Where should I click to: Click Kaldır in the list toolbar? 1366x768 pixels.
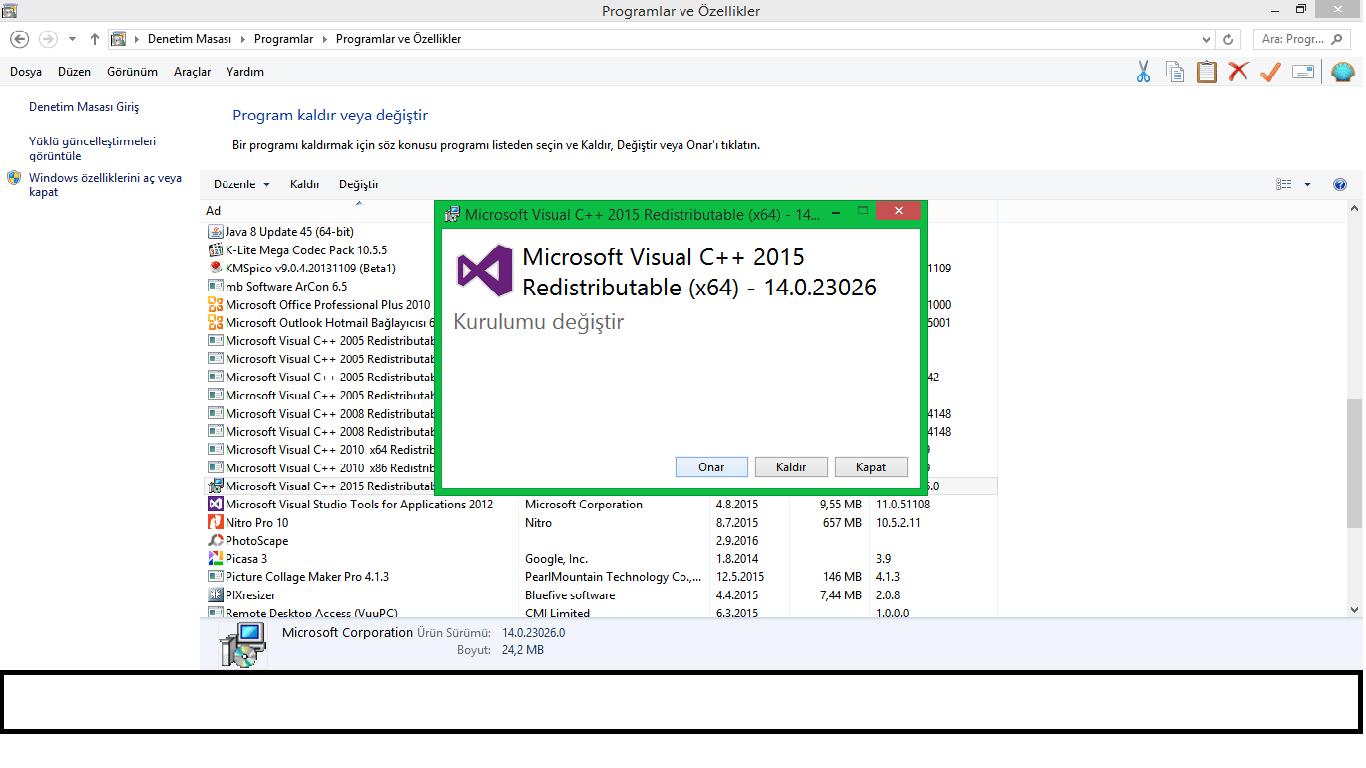click(x=304, y=184)
